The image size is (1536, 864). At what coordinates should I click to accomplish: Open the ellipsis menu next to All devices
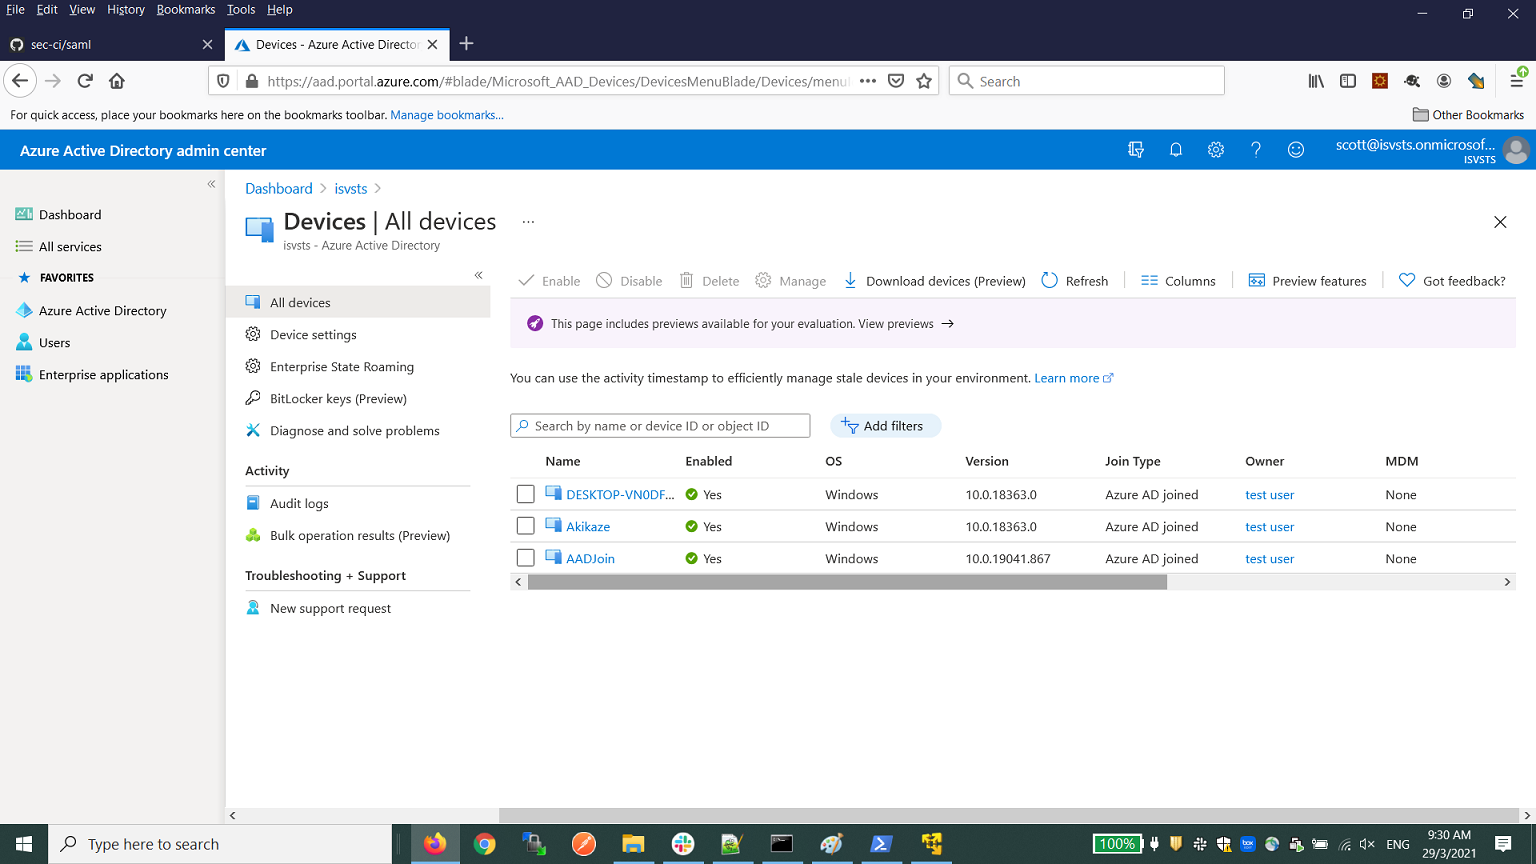coord(527,222)
